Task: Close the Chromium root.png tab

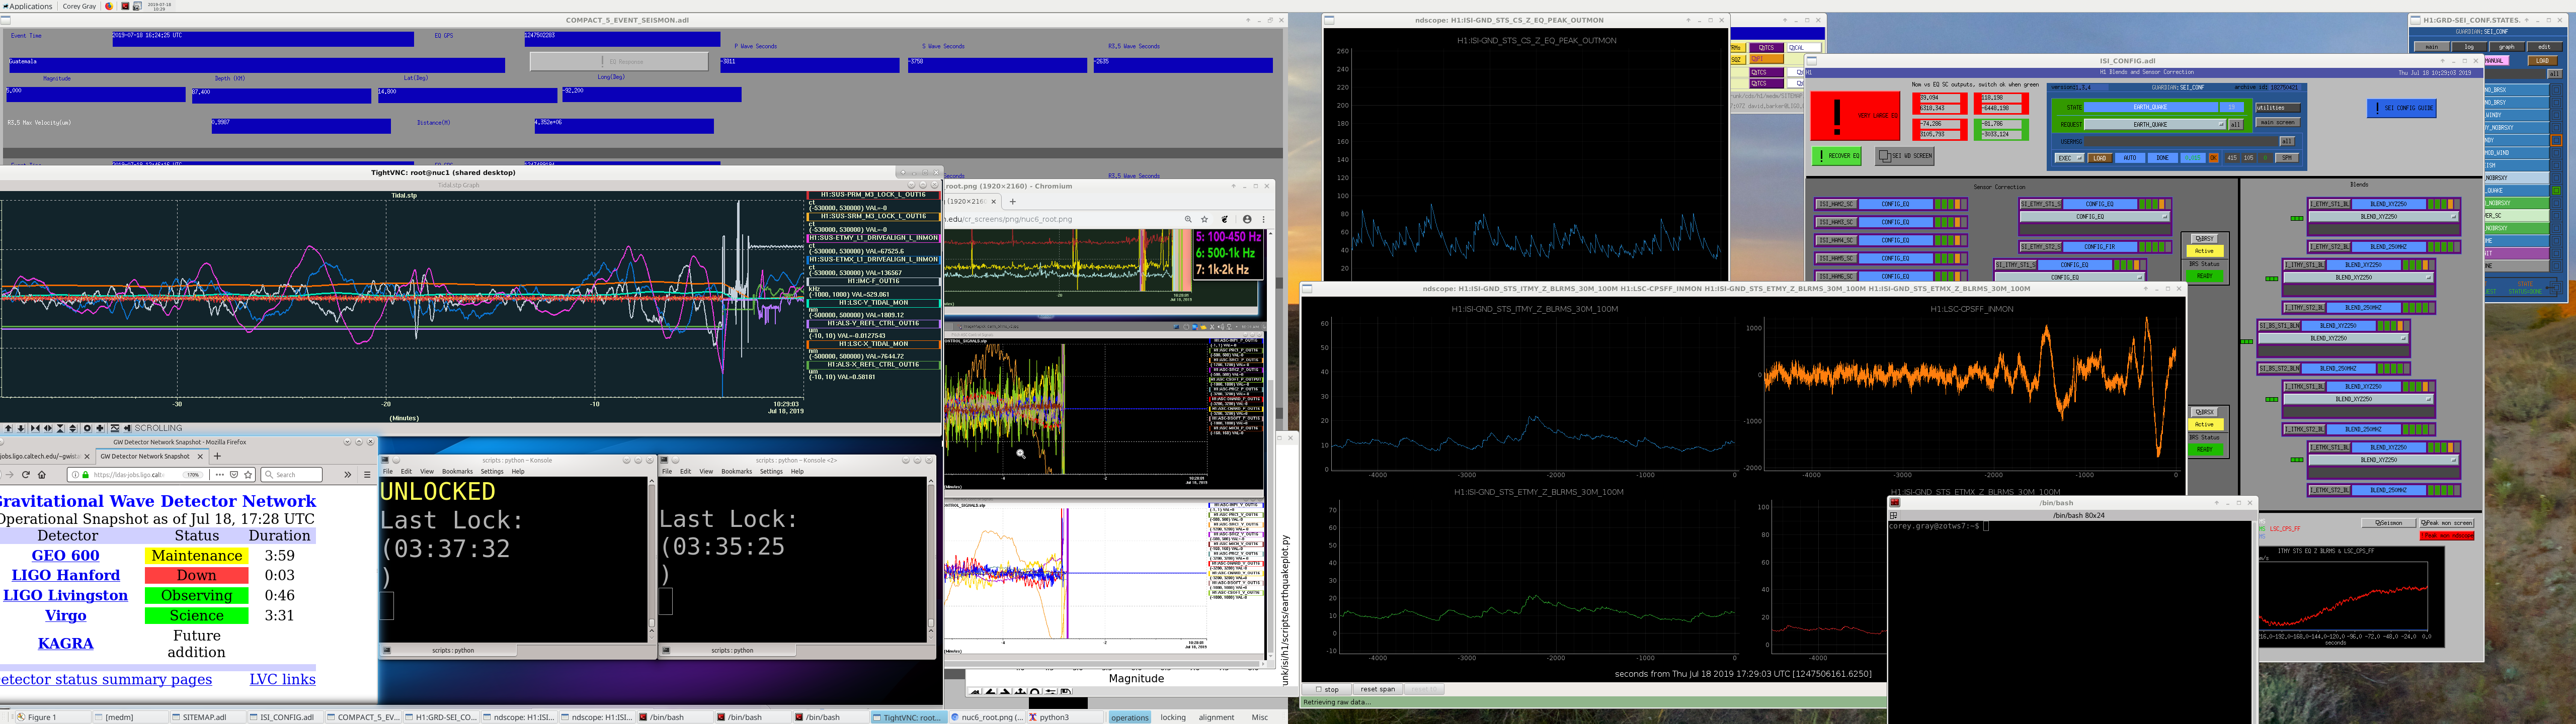Action: click(x=994, y=201)
